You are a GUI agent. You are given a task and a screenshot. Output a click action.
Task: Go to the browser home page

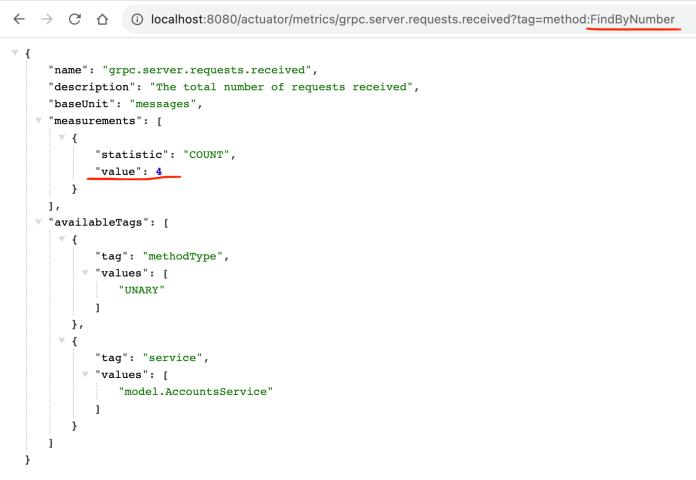click(102, 19)
